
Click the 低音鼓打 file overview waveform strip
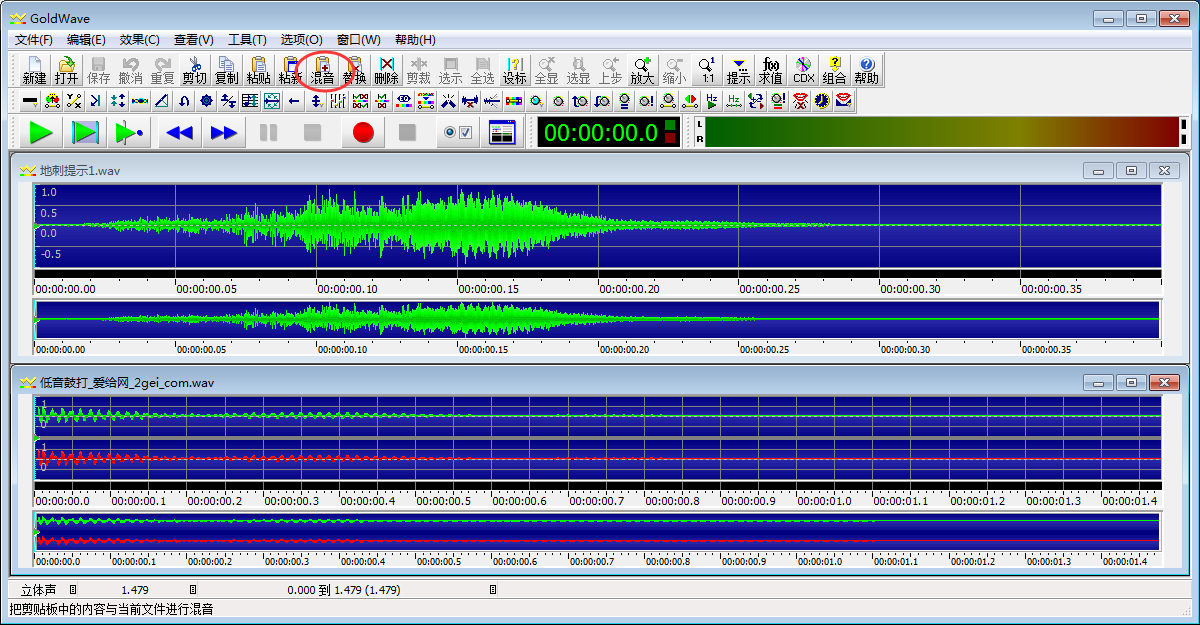click(597, 530)
